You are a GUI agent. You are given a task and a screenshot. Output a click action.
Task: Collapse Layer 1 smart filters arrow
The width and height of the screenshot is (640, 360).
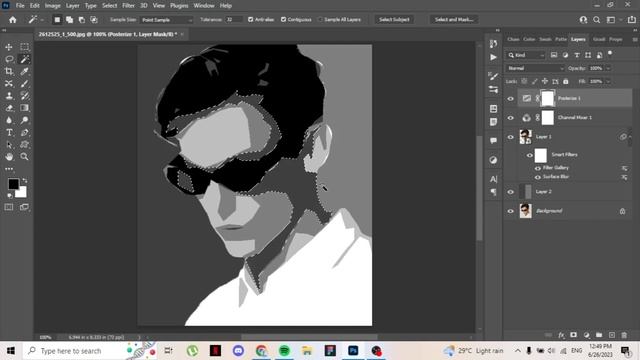click(630, 137)
